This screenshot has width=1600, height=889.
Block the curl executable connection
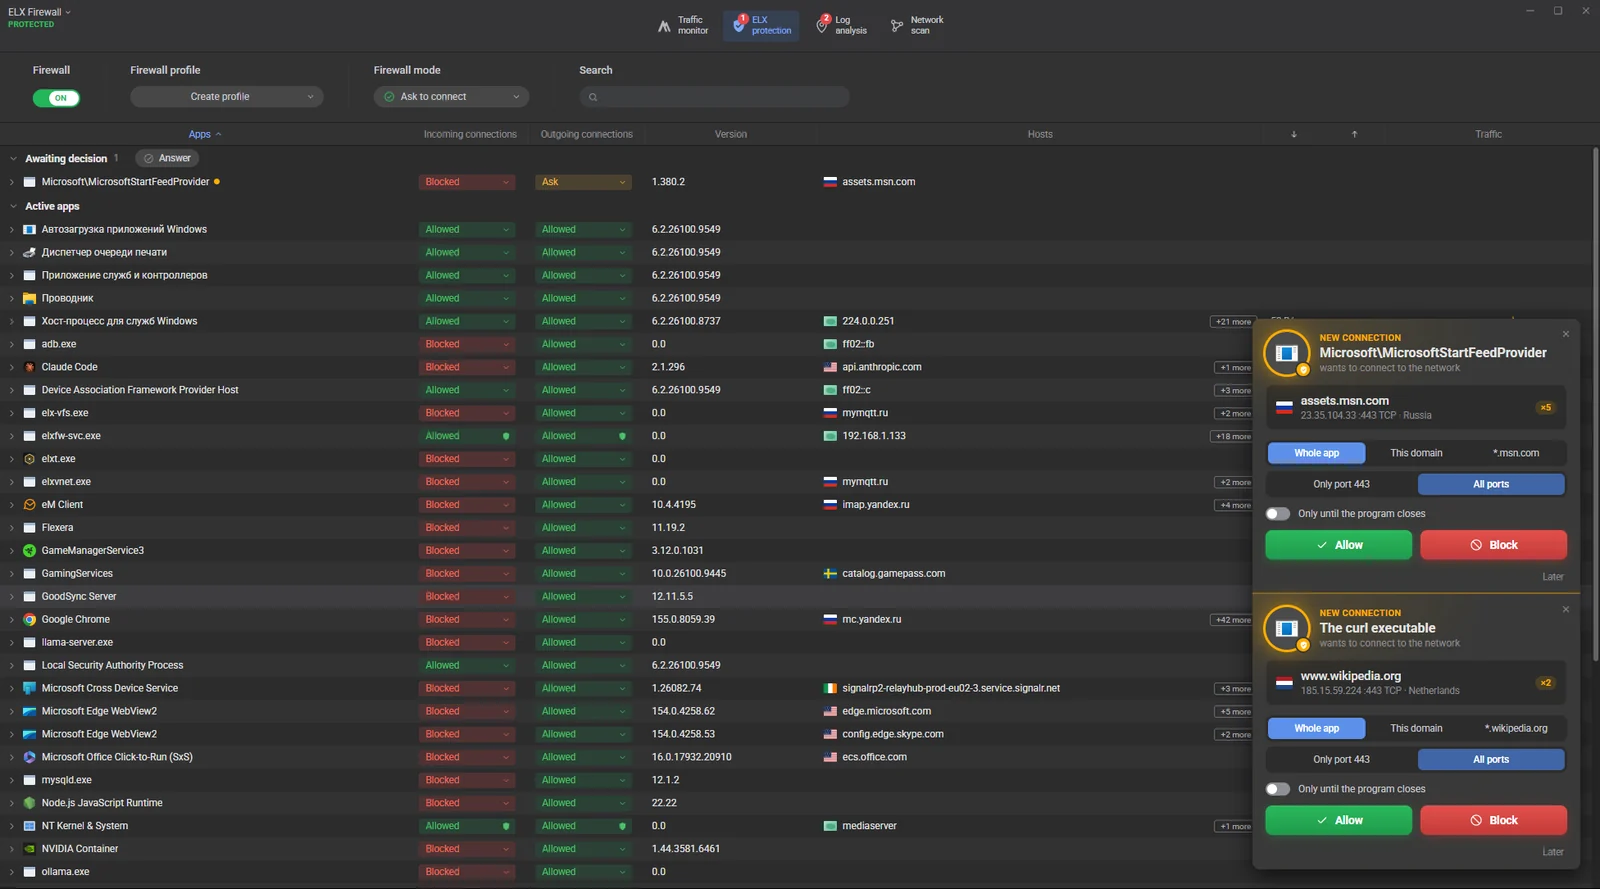click(x=1493, y=820)
